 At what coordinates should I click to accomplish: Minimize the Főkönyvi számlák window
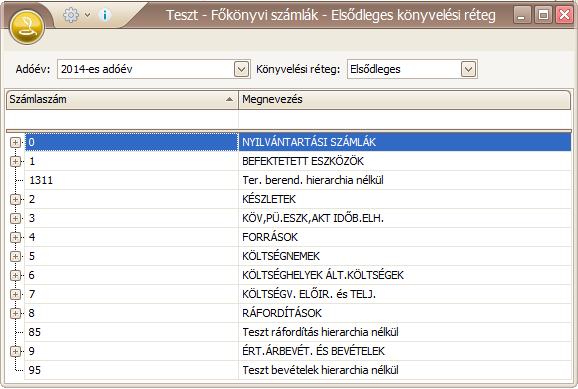(x=522, y=15)
